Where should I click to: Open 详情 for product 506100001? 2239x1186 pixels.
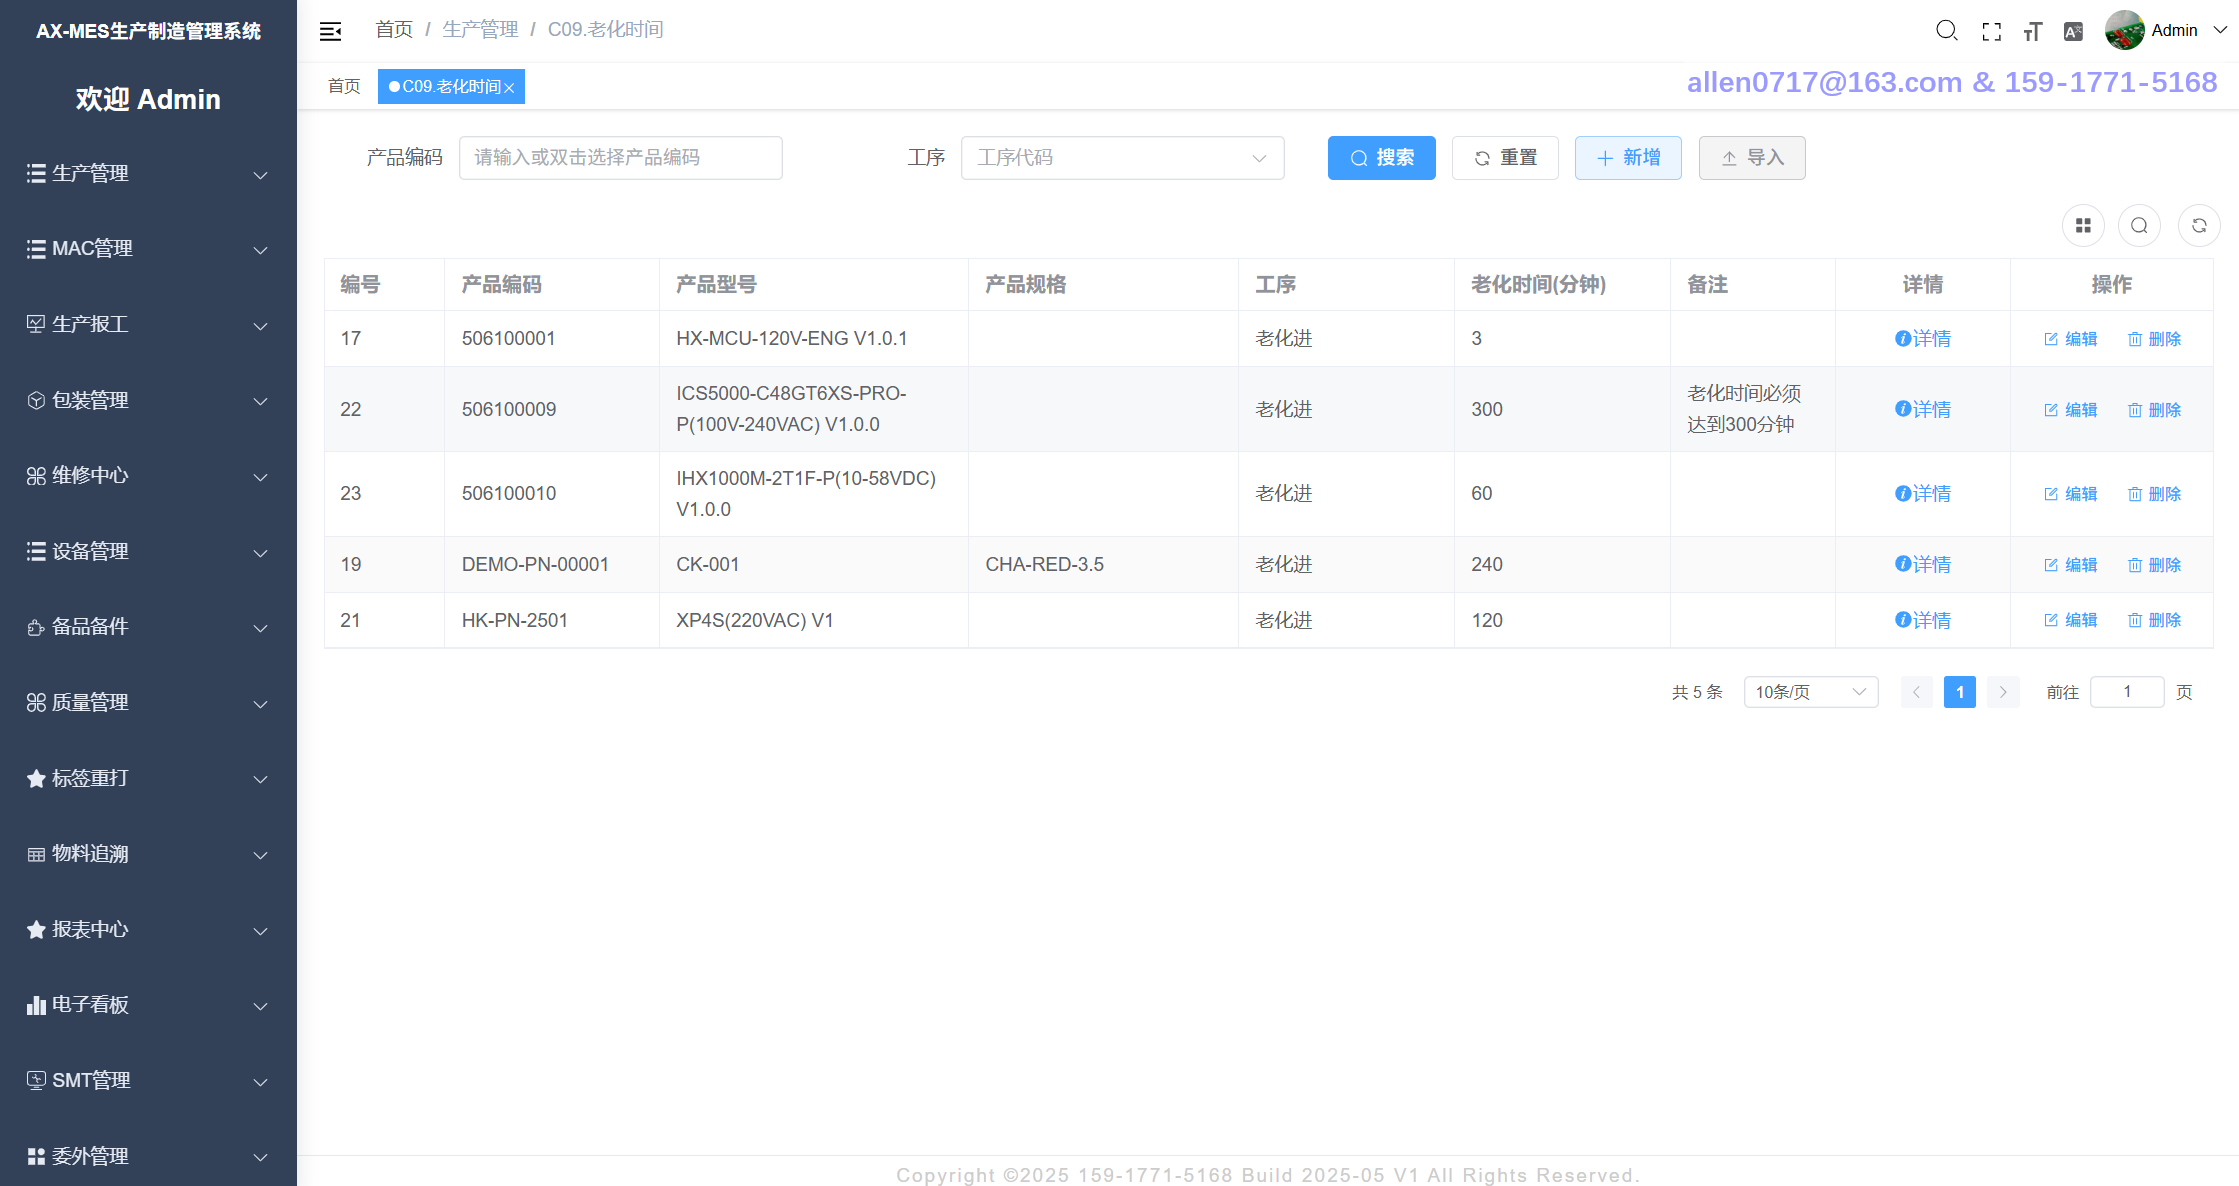coord(1922,339)
